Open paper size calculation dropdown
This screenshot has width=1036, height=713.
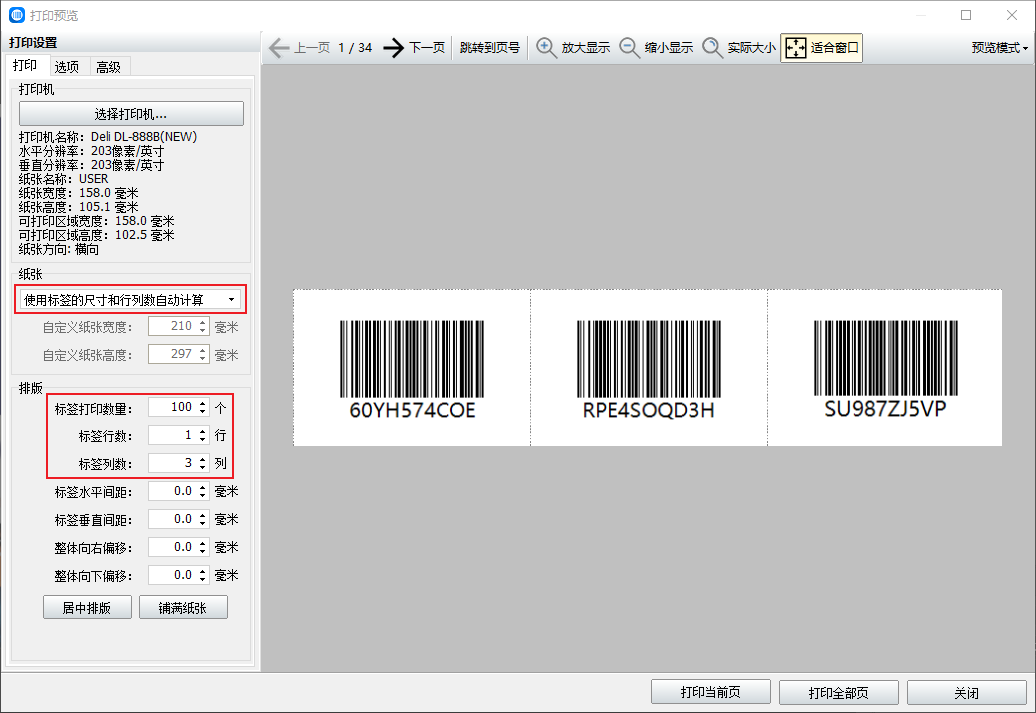(x=130, y=300)
